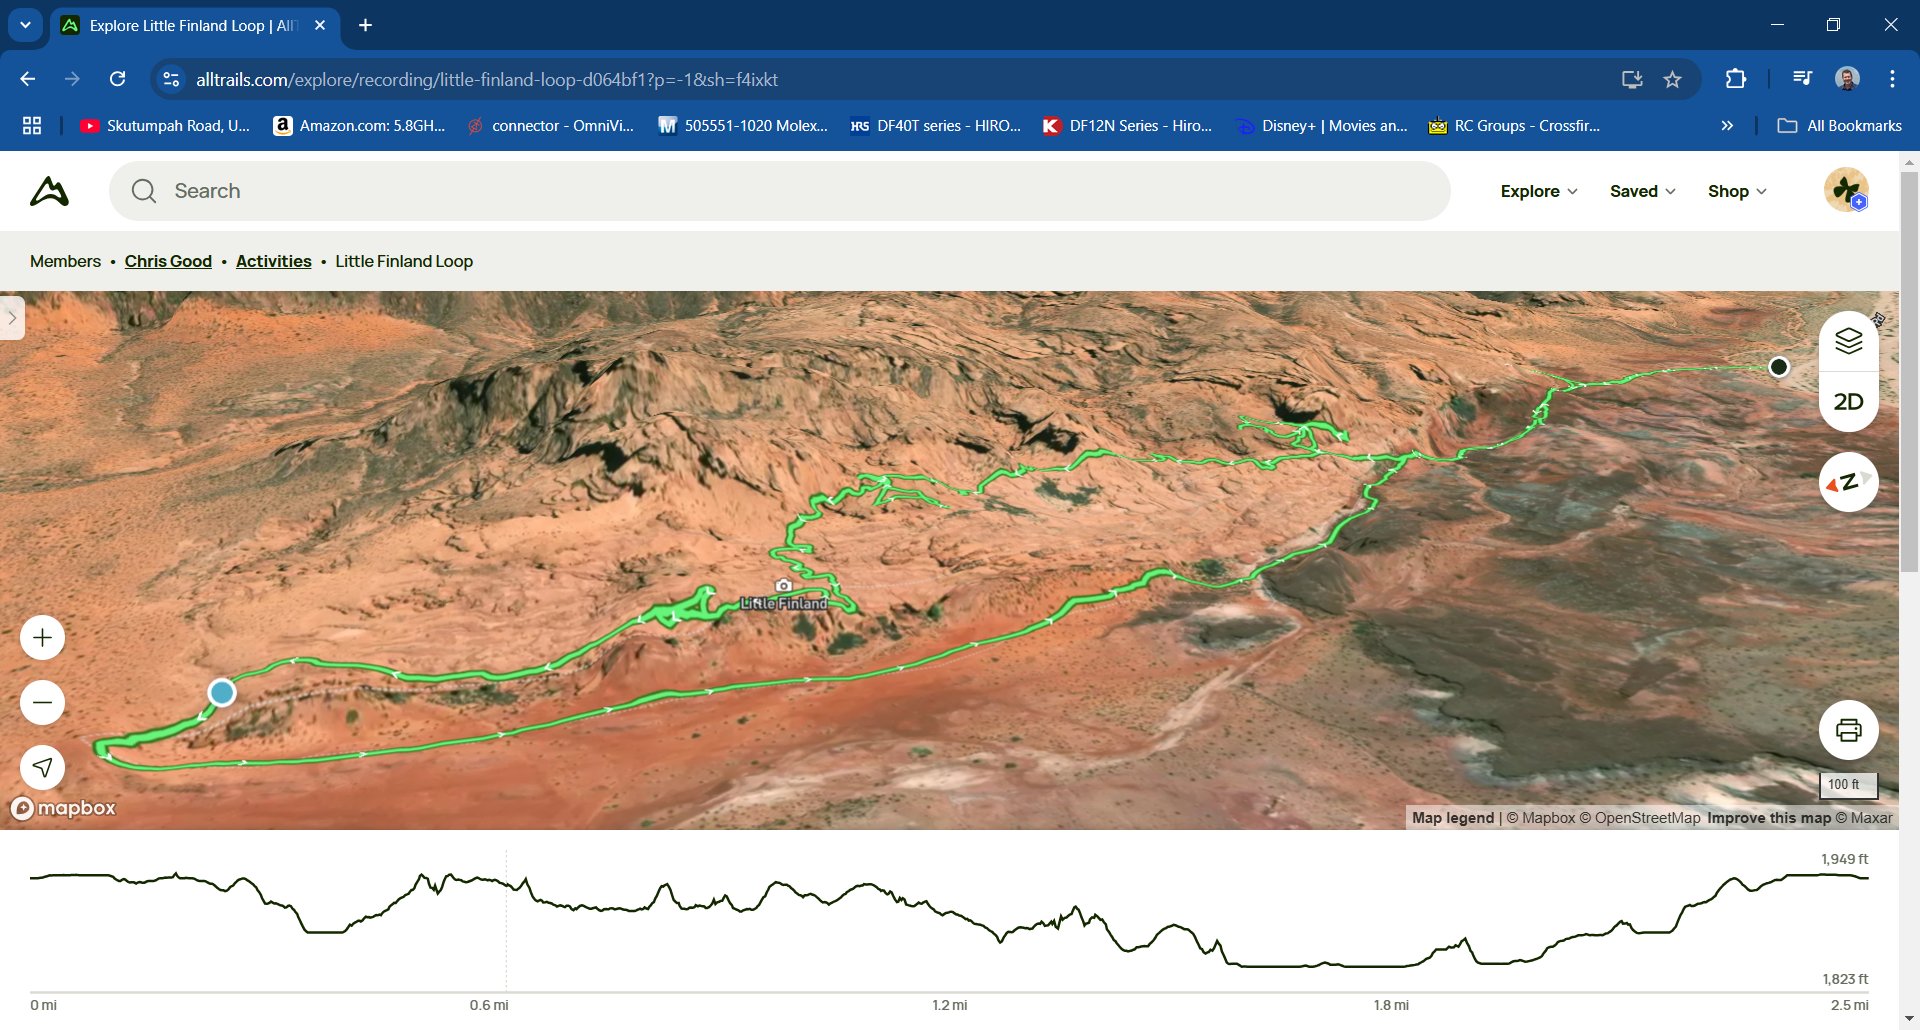Expand the collapsed left side panel
Image resolution: width=1920 pixels, height=1030 pixels.
(x=12, y=318)
